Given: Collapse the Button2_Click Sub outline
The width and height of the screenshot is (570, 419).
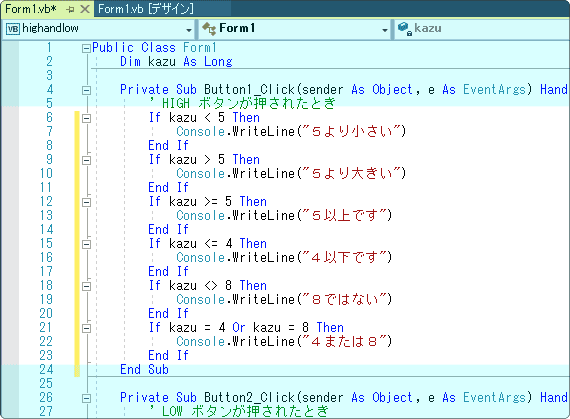Looking at the screenshot, I should pos(86,398).
